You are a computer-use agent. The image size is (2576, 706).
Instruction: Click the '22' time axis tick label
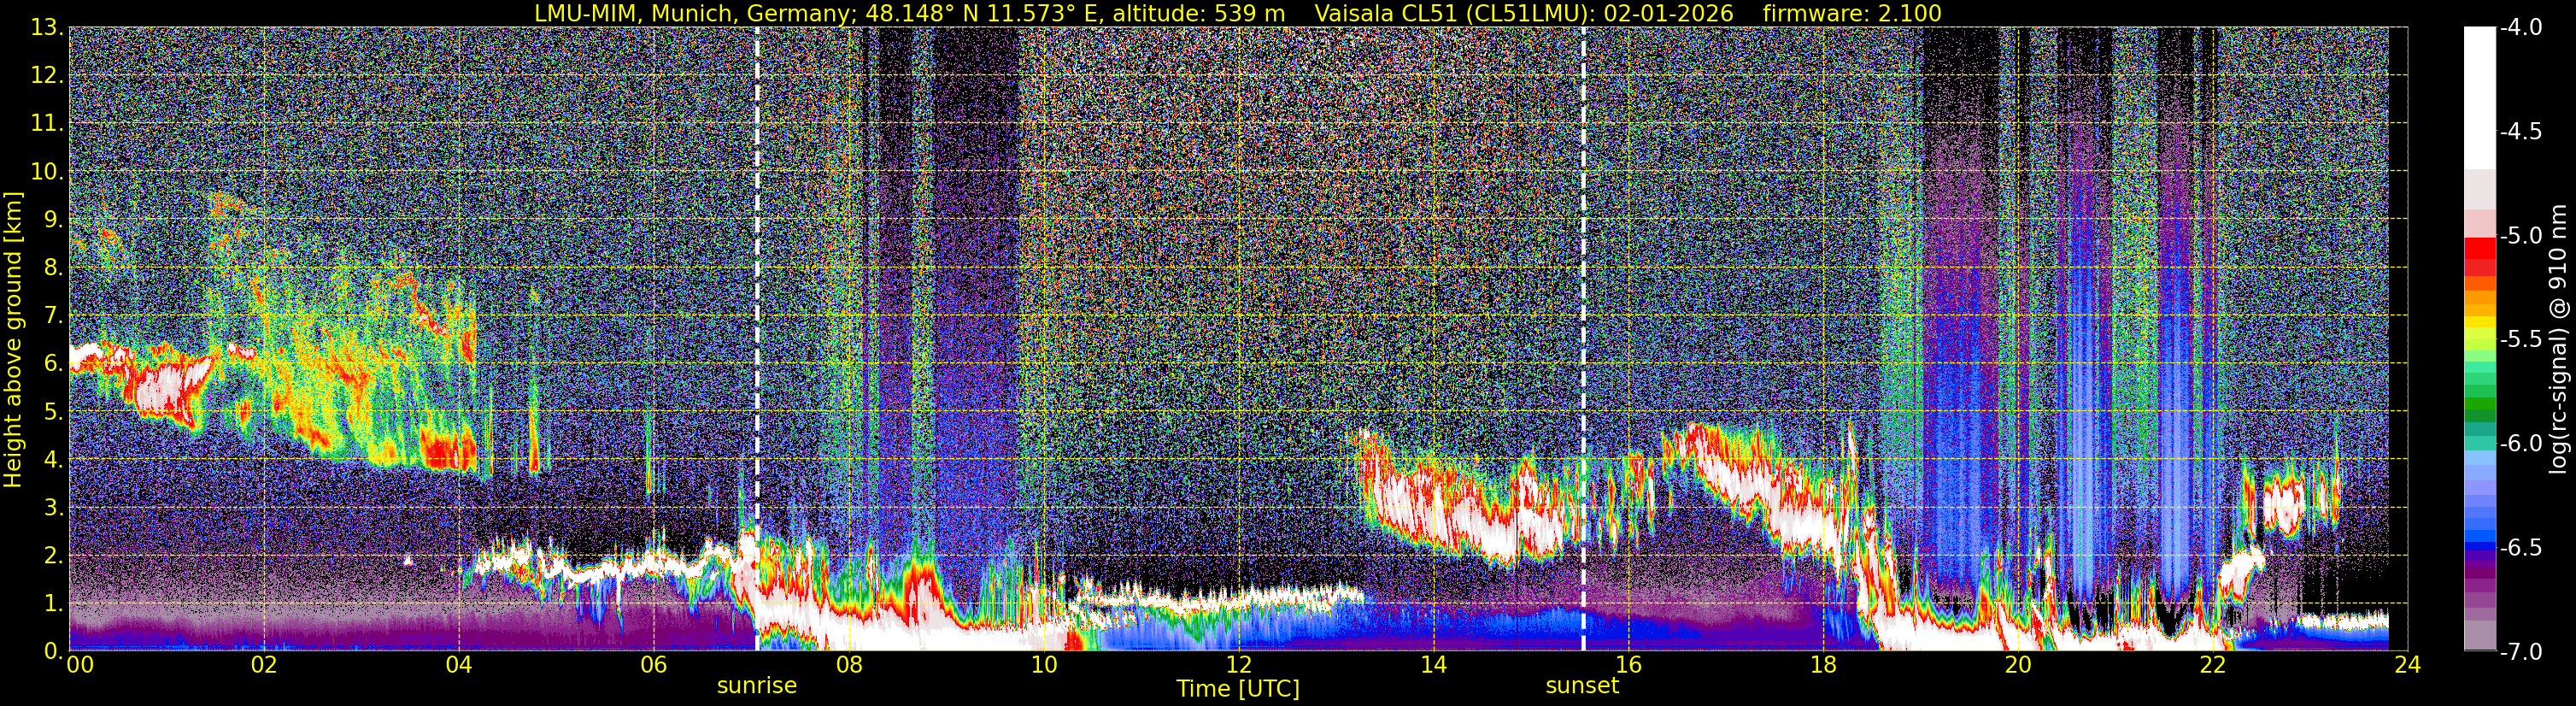[2213, 665]
